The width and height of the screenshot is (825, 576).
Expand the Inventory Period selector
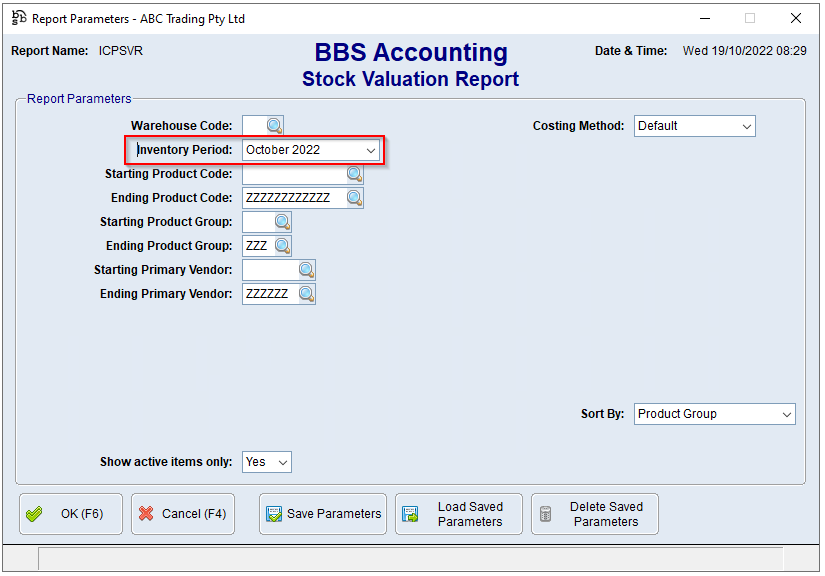[369, 149]
